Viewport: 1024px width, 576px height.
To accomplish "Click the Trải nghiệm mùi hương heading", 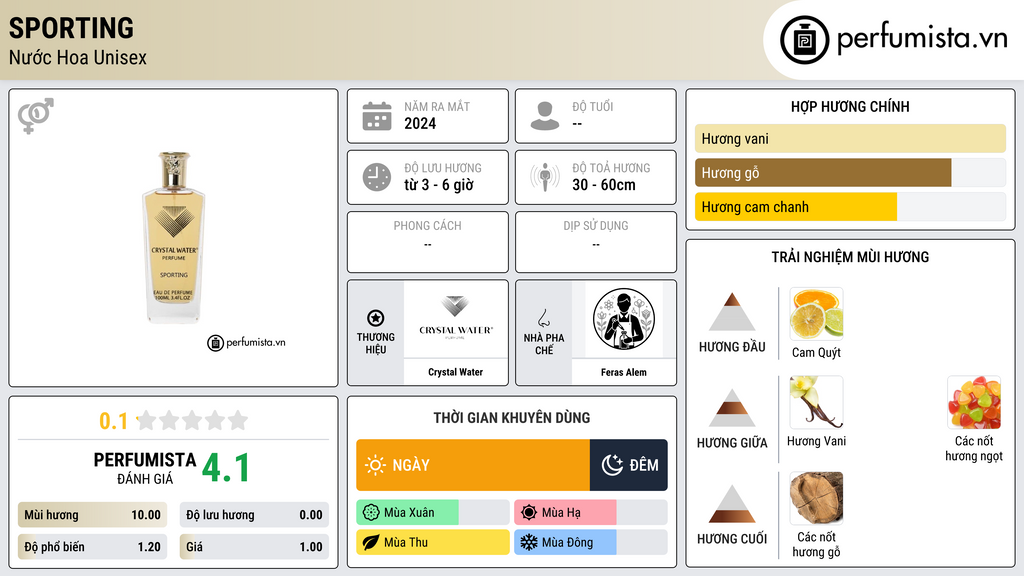I will (x=850, y=257).
